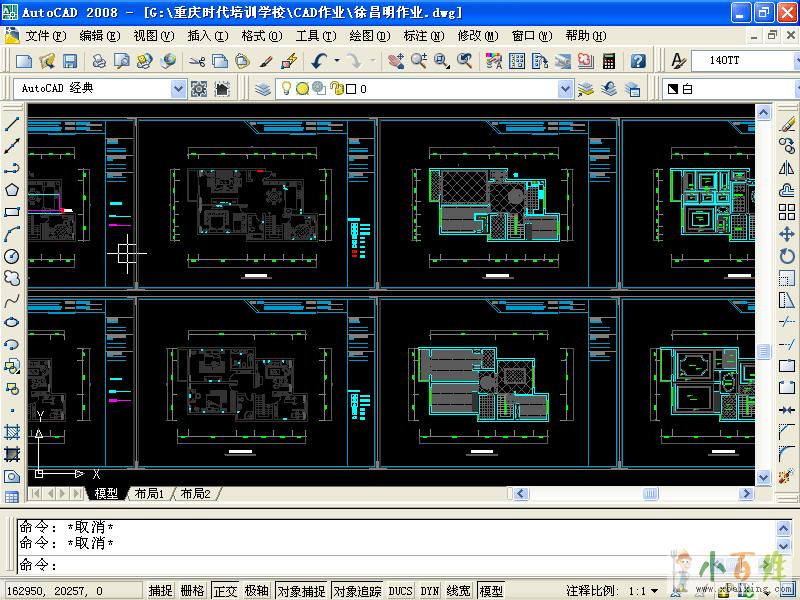Select the Move tool in modify toolbar
800x600 pixels.
point(787,233)
